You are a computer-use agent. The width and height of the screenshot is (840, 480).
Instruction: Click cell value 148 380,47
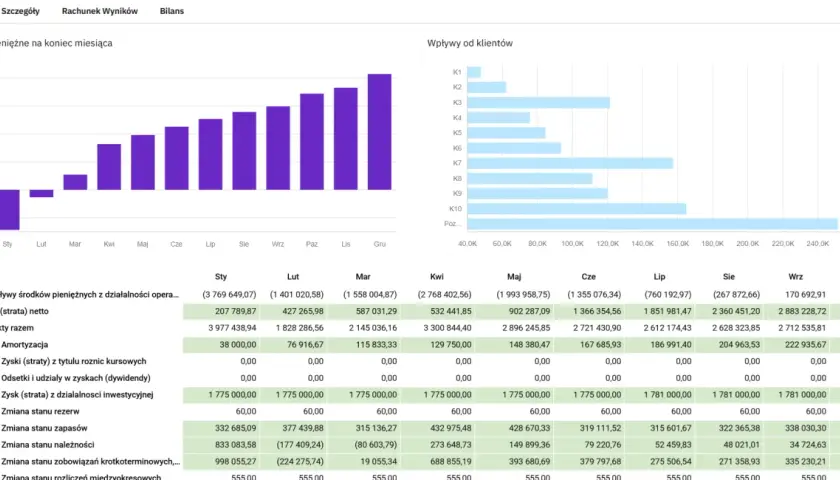pos(529,344)
